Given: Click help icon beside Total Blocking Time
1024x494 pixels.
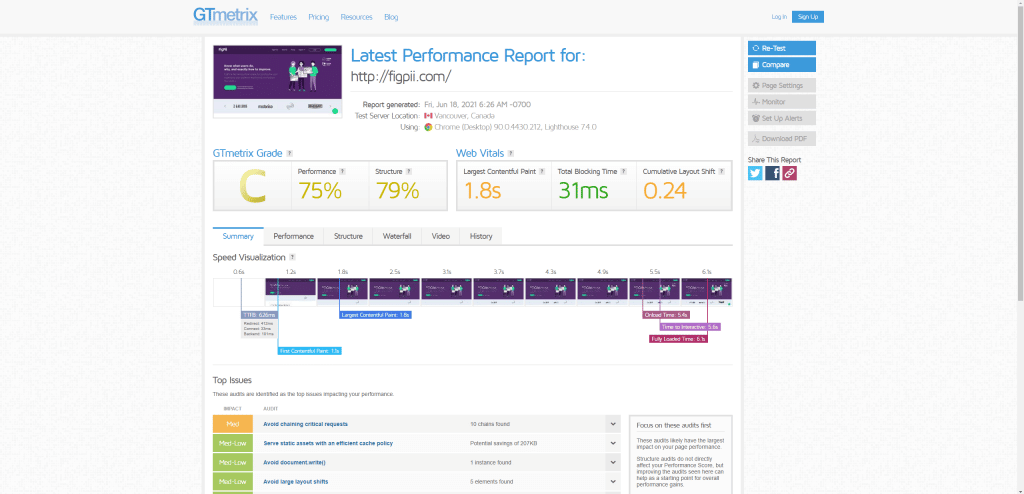Looking at the screenshot, I should point(624,171).
